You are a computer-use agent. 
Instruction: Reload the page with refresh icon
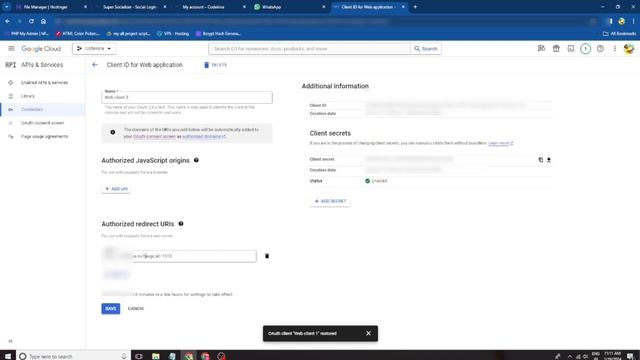pyautogui.click(x=31, y=21)
